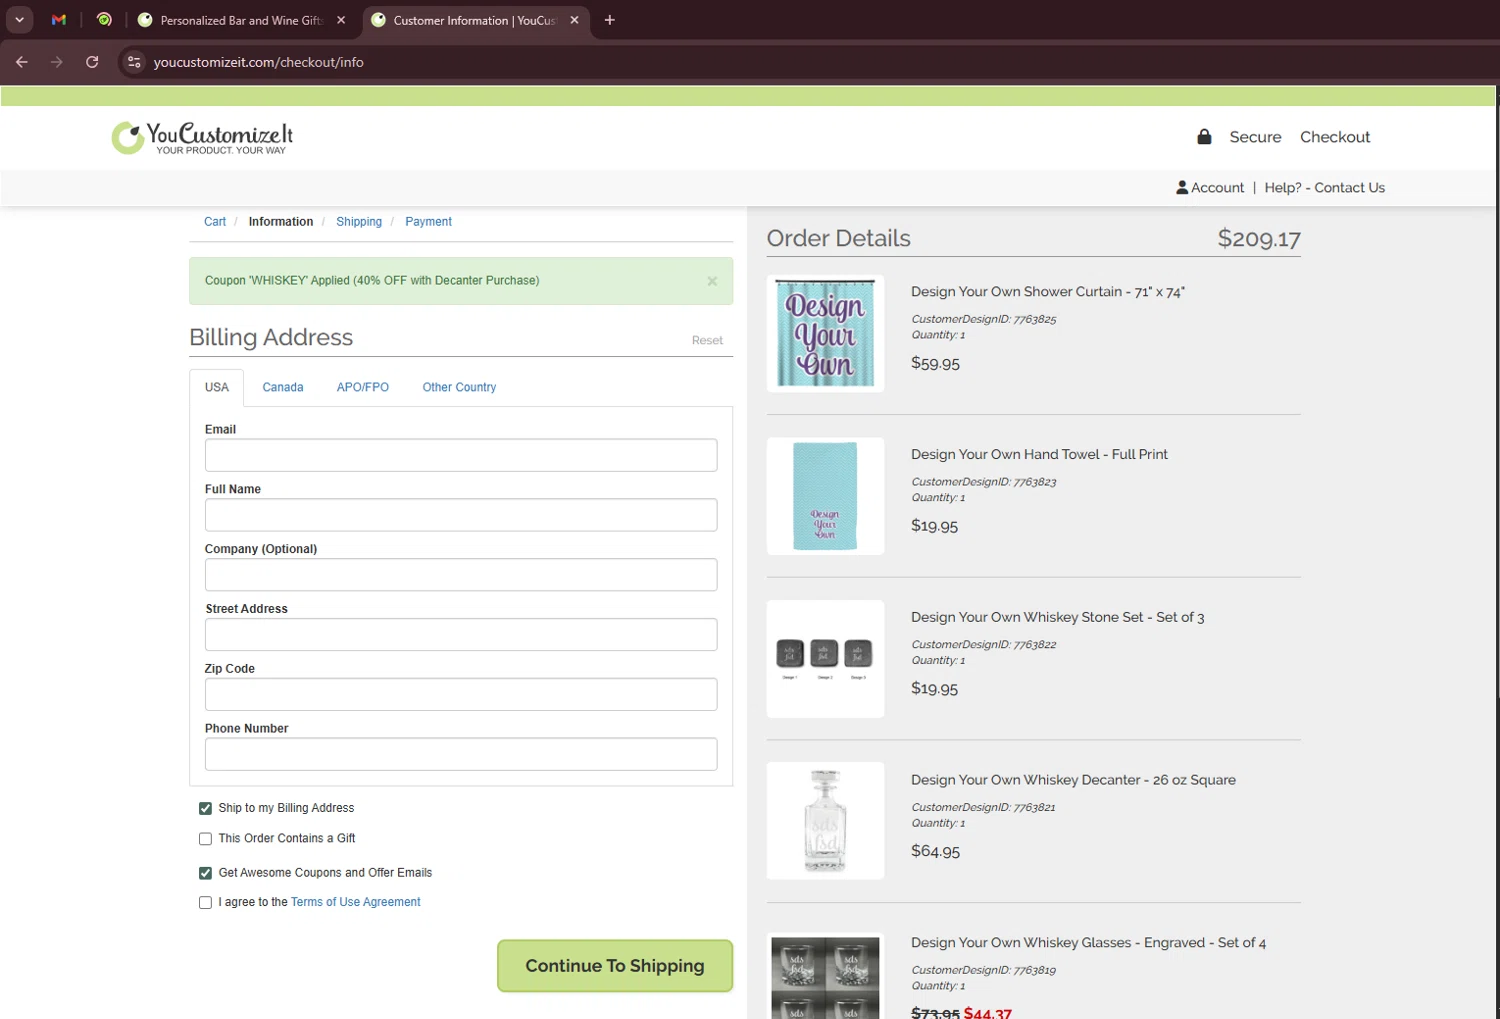Click the Shower Curtain product thumbnail
Viewport: 1500px width, 1019px height.
(x=825, y=333)
